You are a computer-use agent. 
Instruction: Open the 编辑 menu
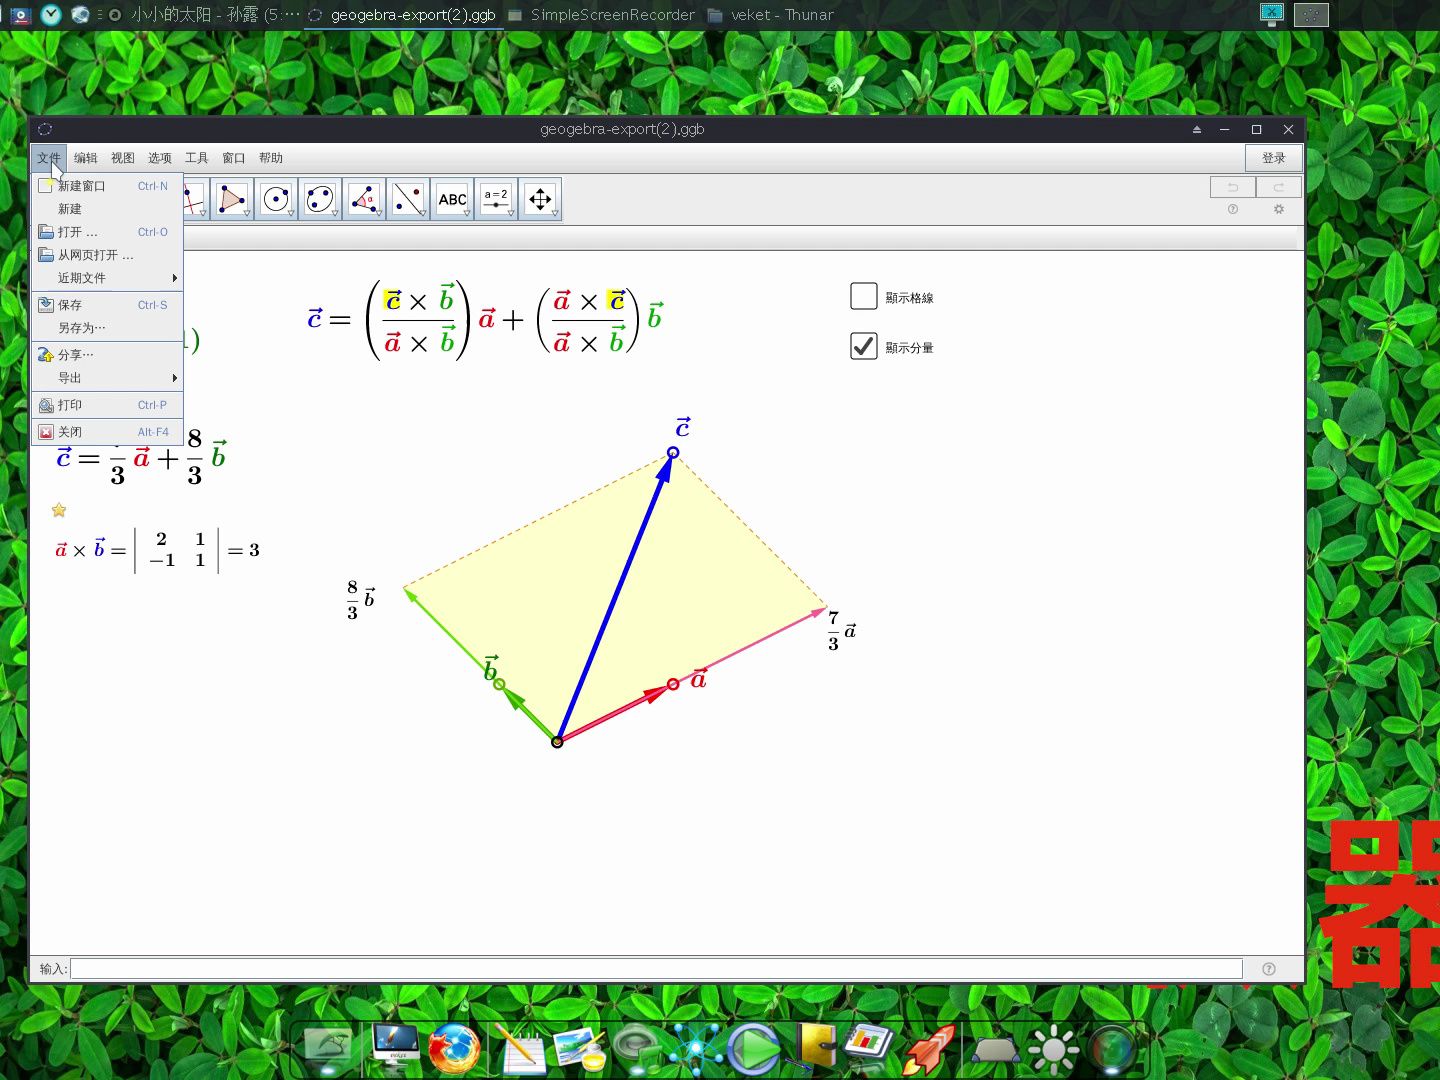coord(86,158)
